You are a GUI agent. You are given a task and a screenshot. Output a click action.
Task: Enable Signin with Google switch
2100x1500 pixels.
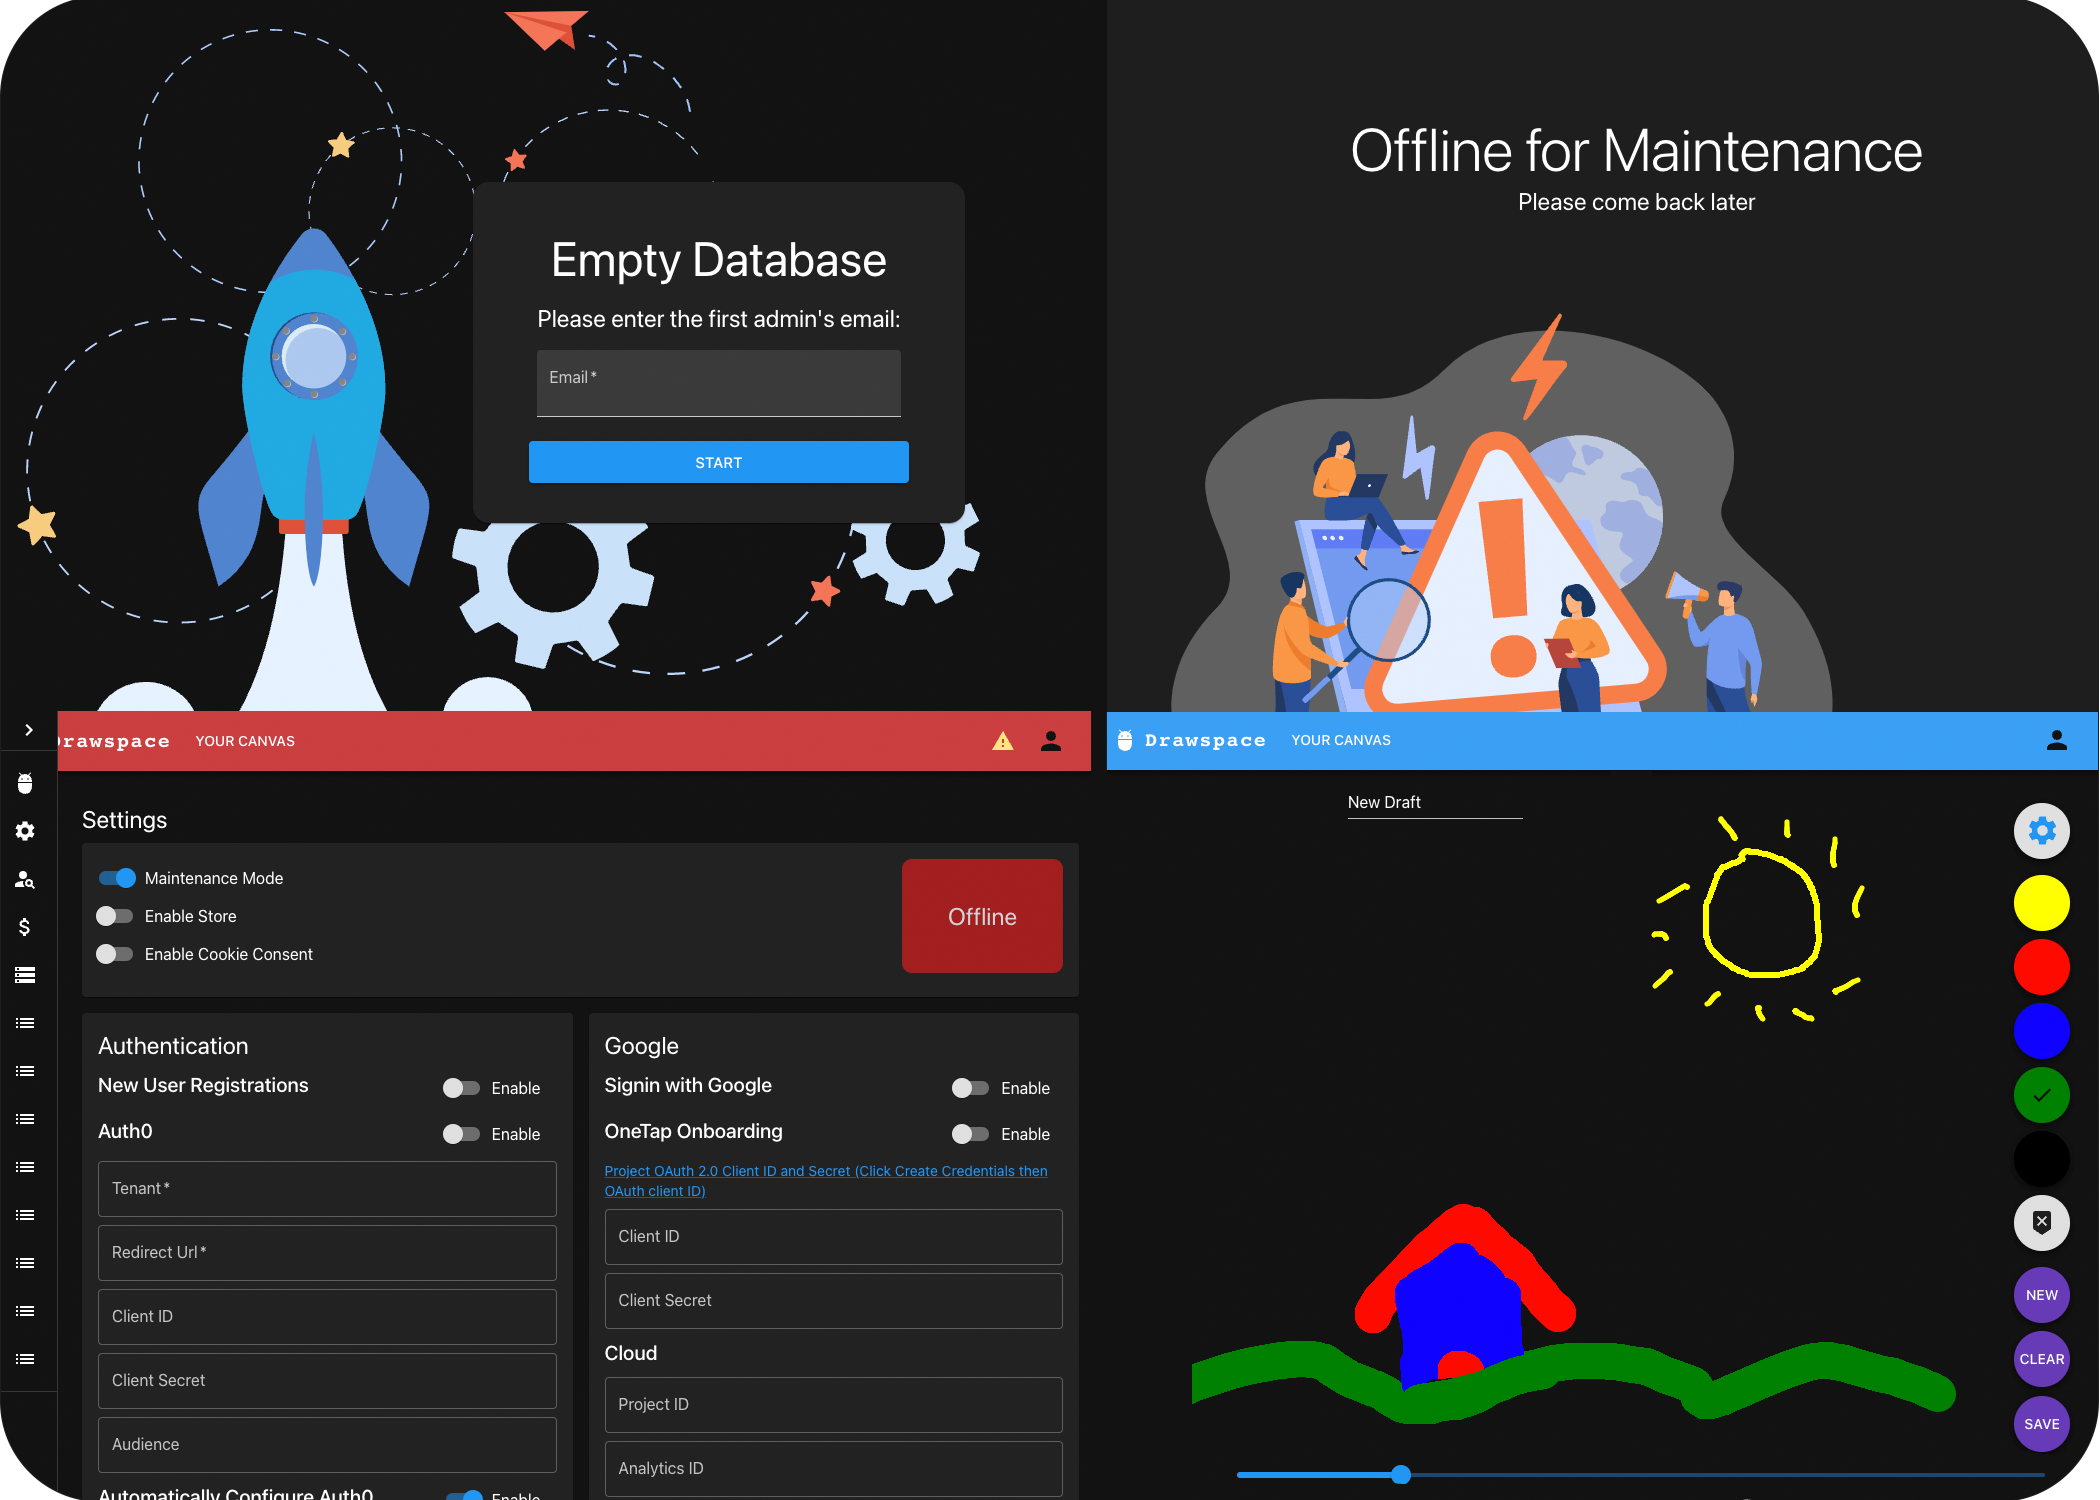969,1088
